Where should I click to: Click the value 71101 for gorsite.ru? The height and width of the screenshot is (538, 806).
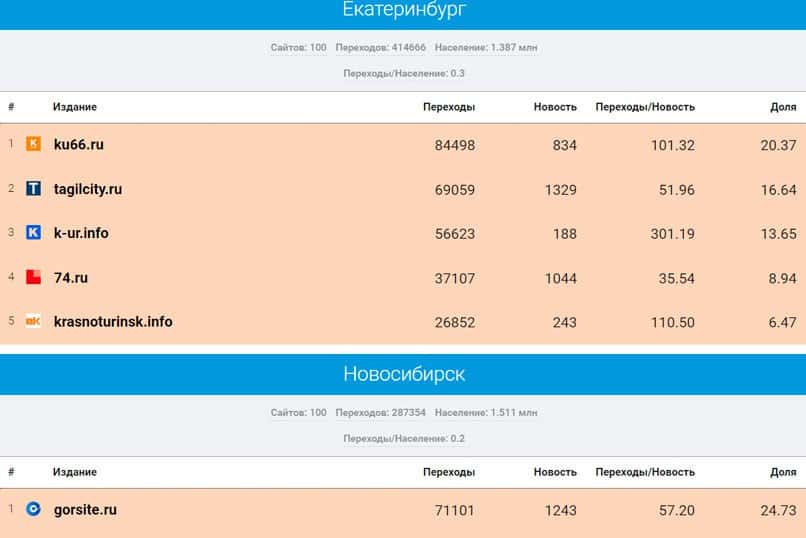point(455,511)
